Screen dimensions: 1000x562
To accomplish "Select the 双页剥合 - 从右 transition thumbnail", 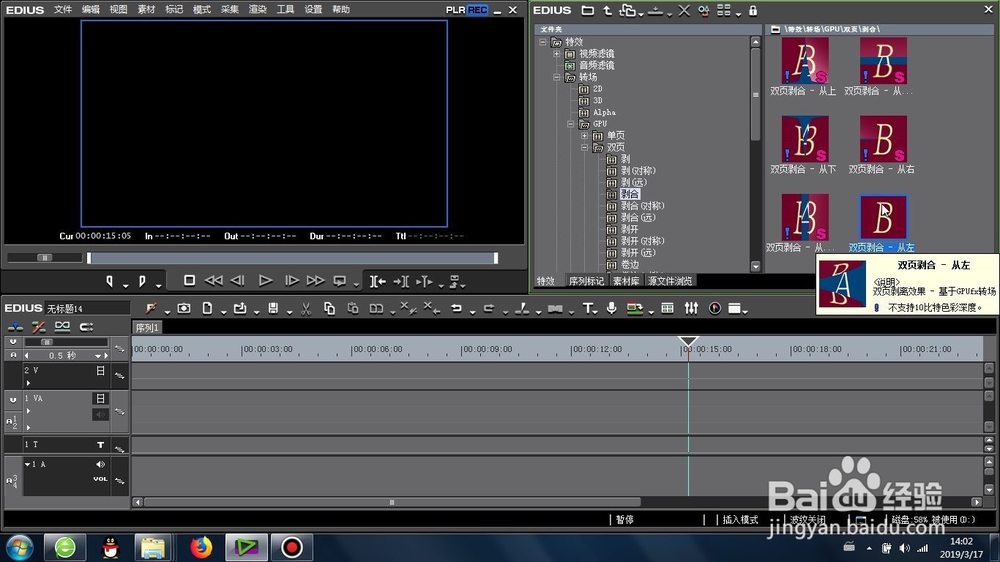I will 883,139.
